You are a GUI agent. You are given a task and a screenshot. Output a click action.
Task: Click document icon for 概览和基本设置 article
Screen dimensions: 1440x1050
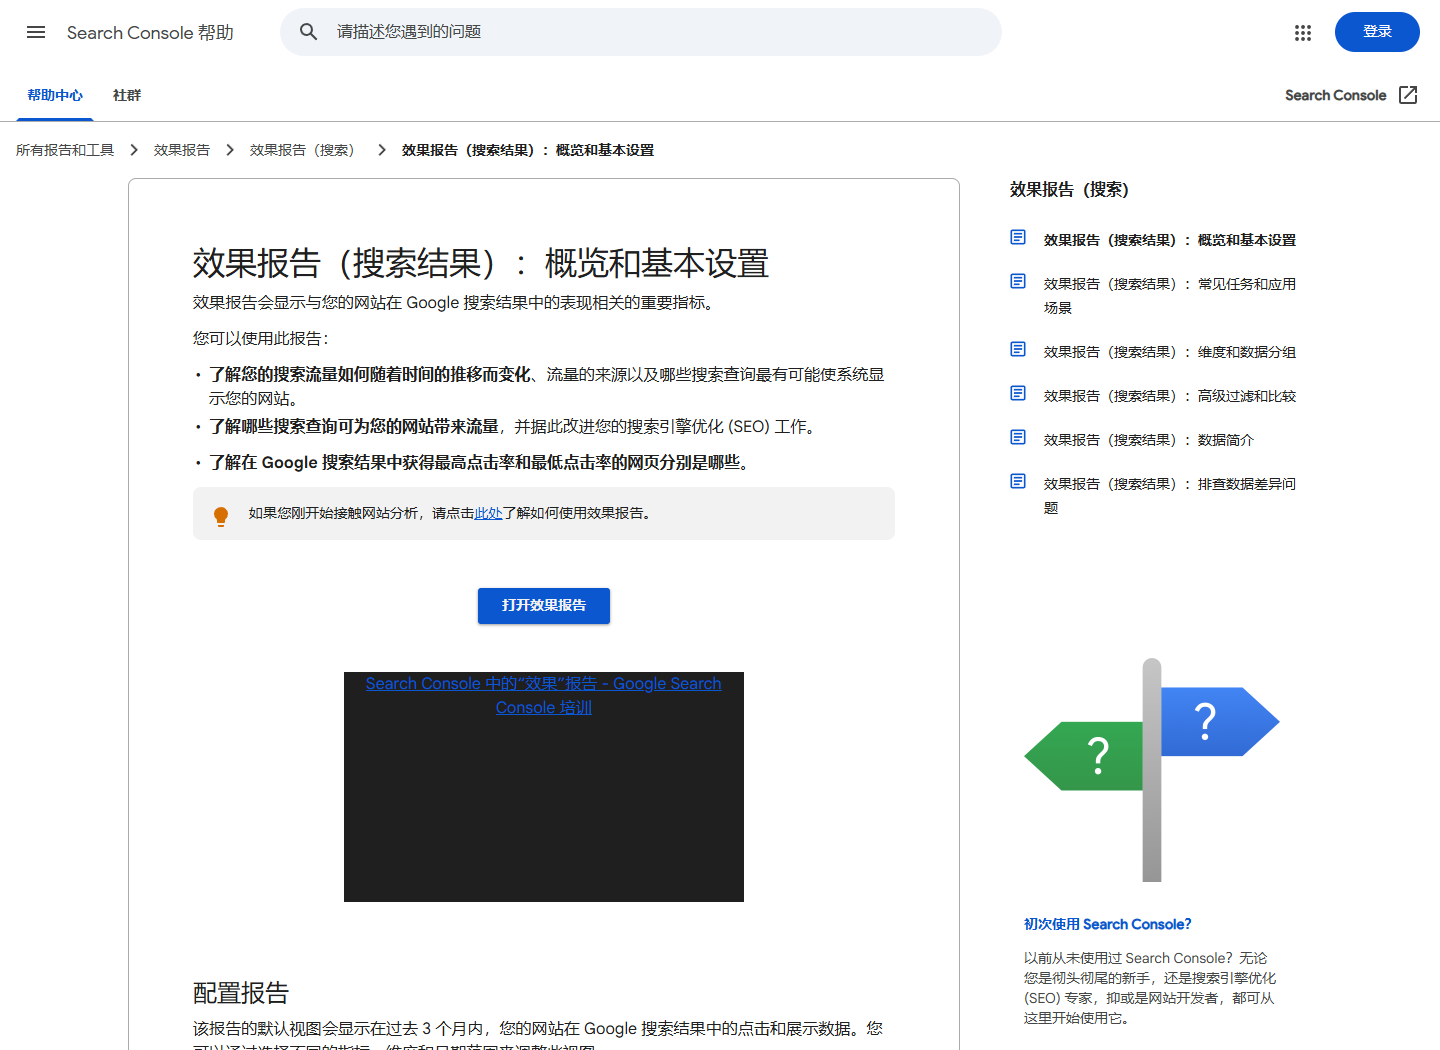coord(1018,237)
